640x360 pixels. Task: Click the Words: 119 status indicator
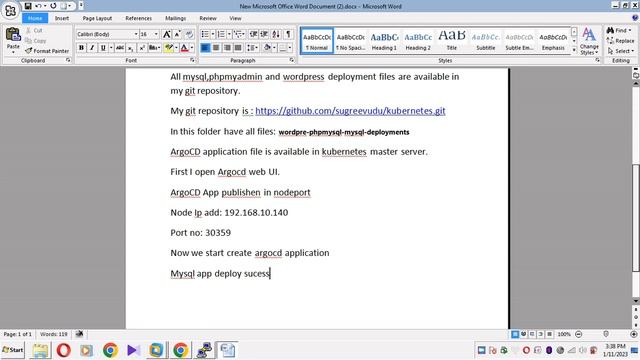pyautogui.click(x=53, y=334)
